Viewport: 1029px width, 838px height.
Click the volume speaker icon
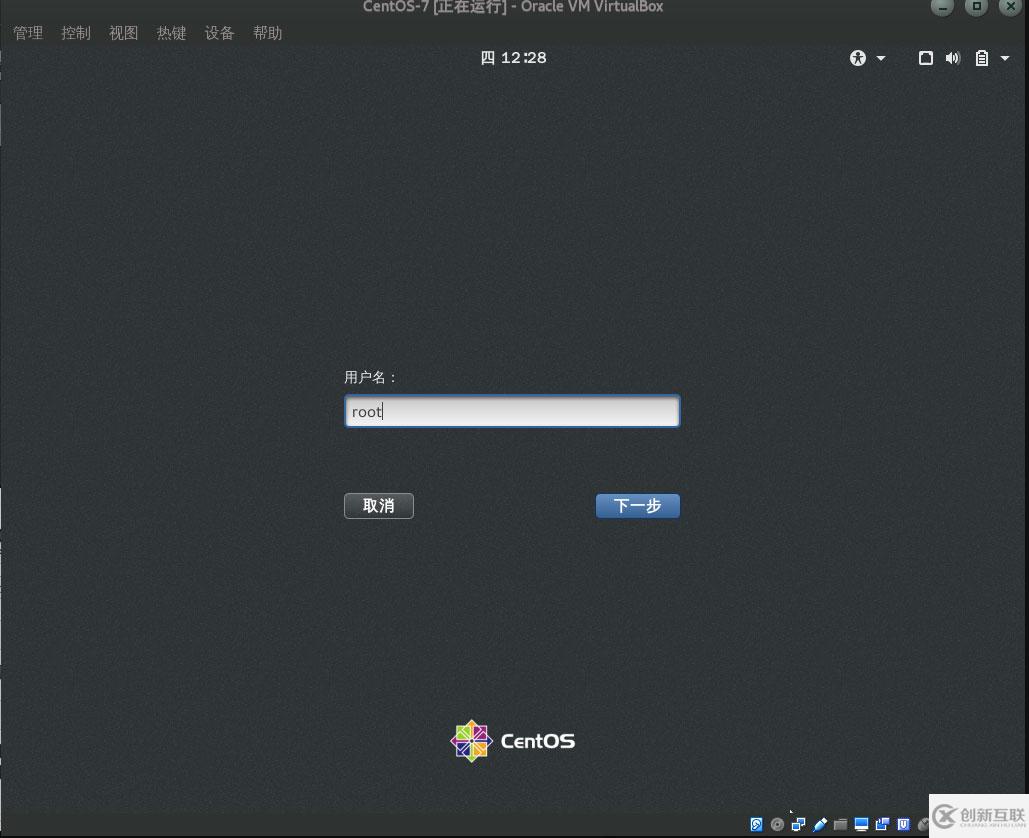[953, 58]
